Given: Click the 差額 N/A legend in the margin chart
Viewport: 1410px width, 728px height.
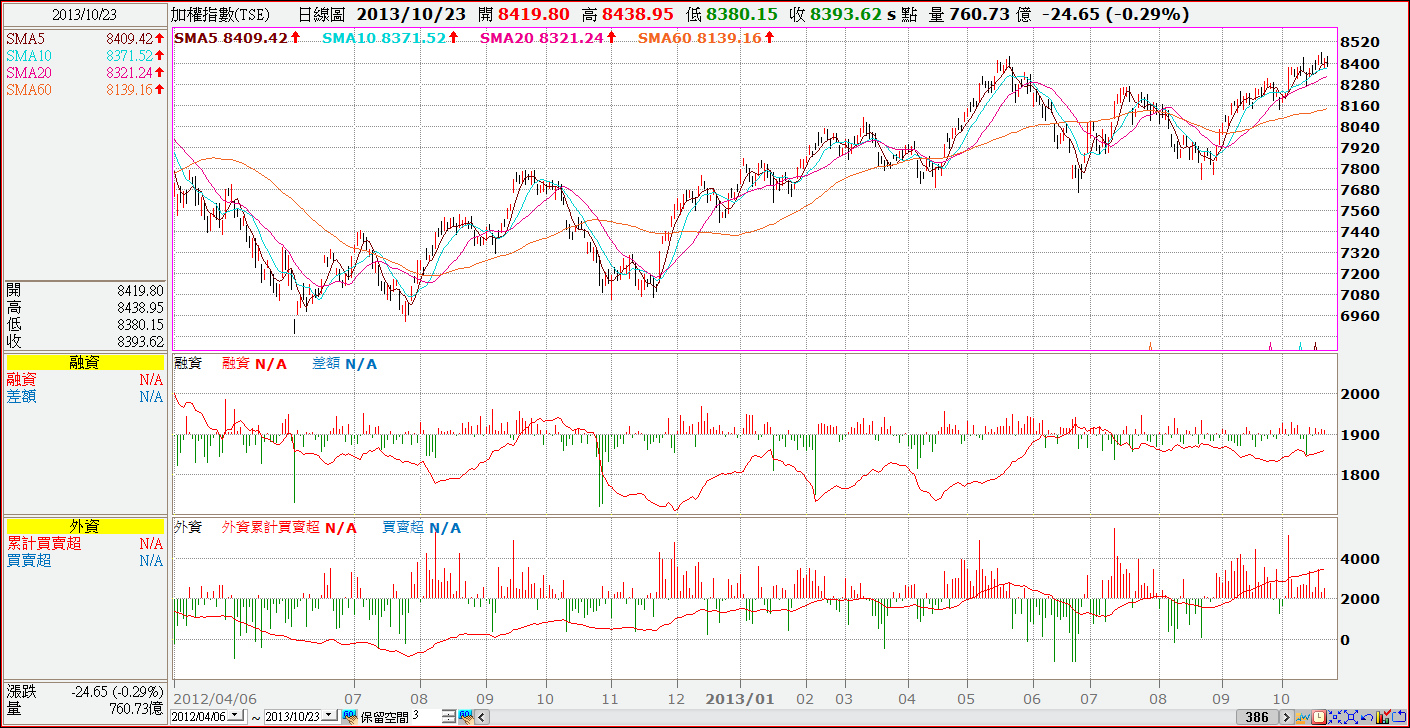Looking at the screenshot, I should pos(344,364).
